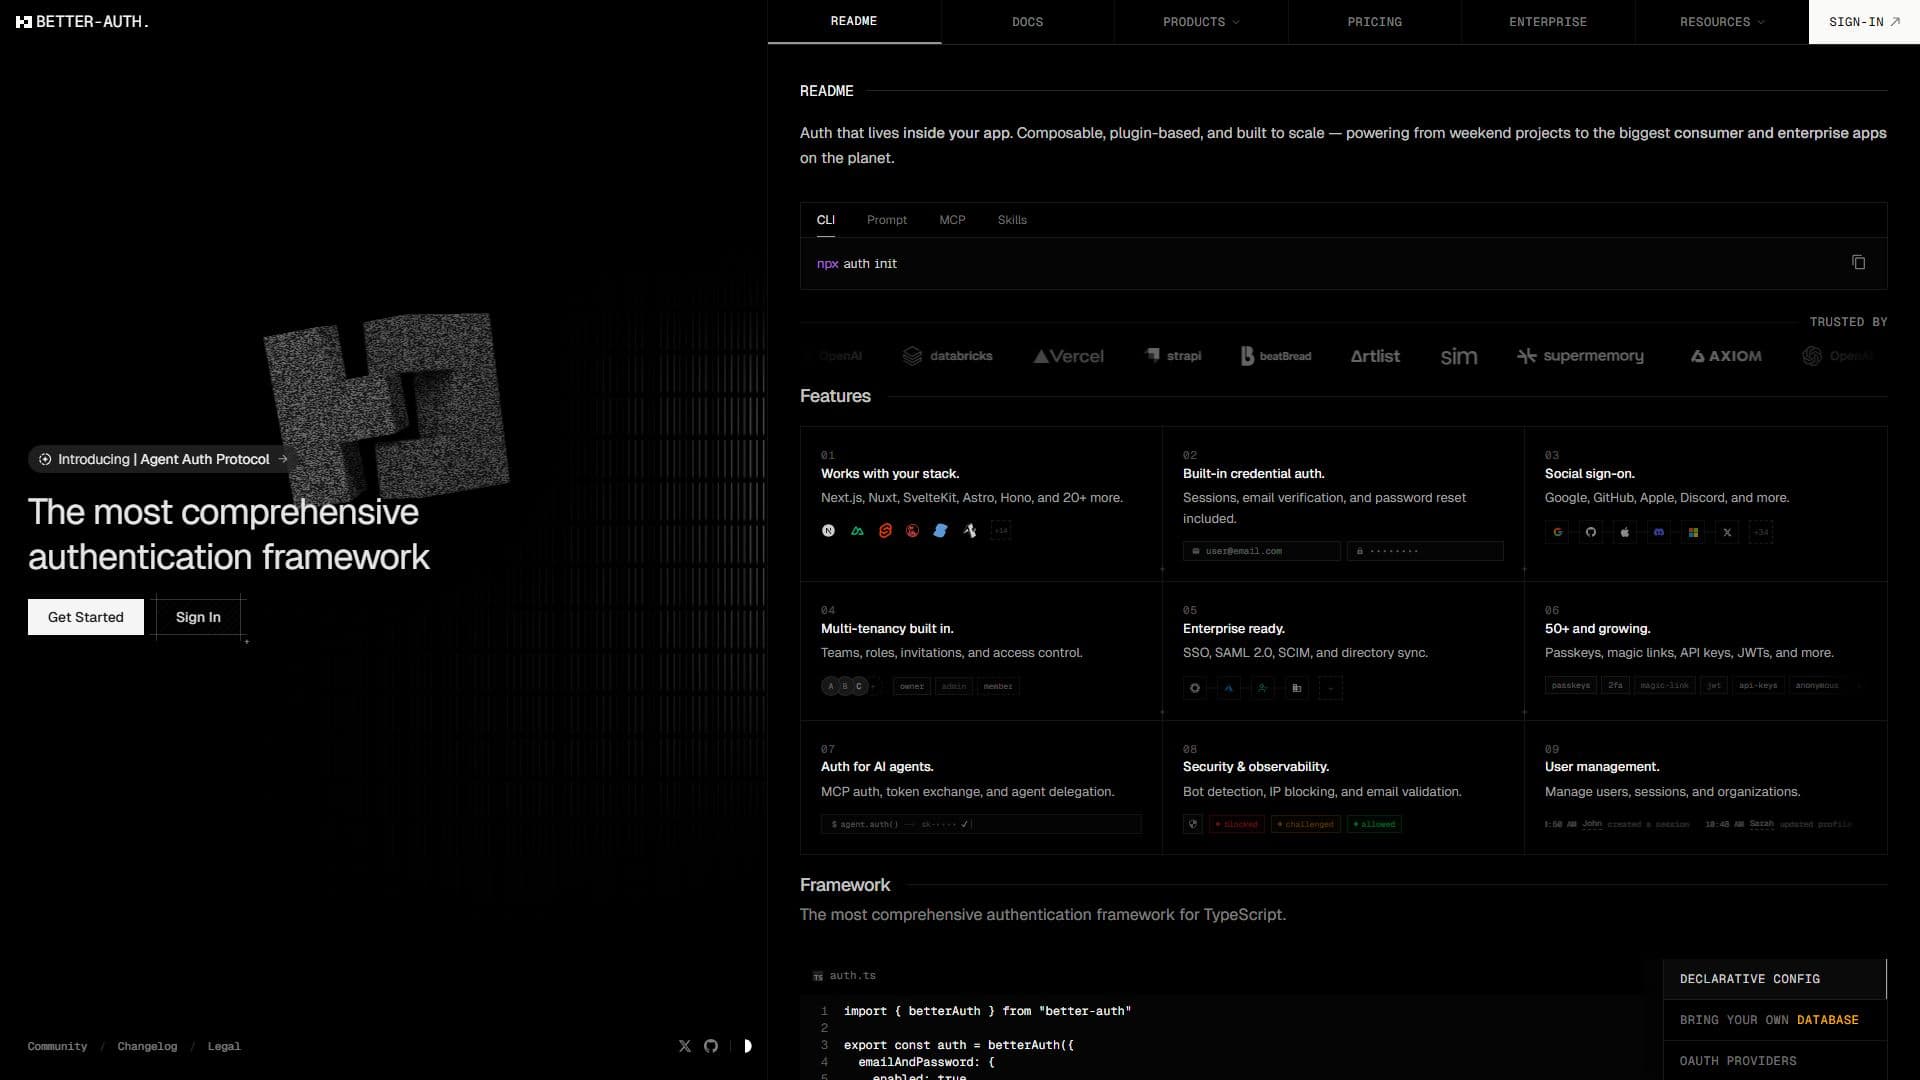The width and height of the screenshot is (1920, 1080).
Task: Click the green allowed status badge
Action: pos(1375,824)
